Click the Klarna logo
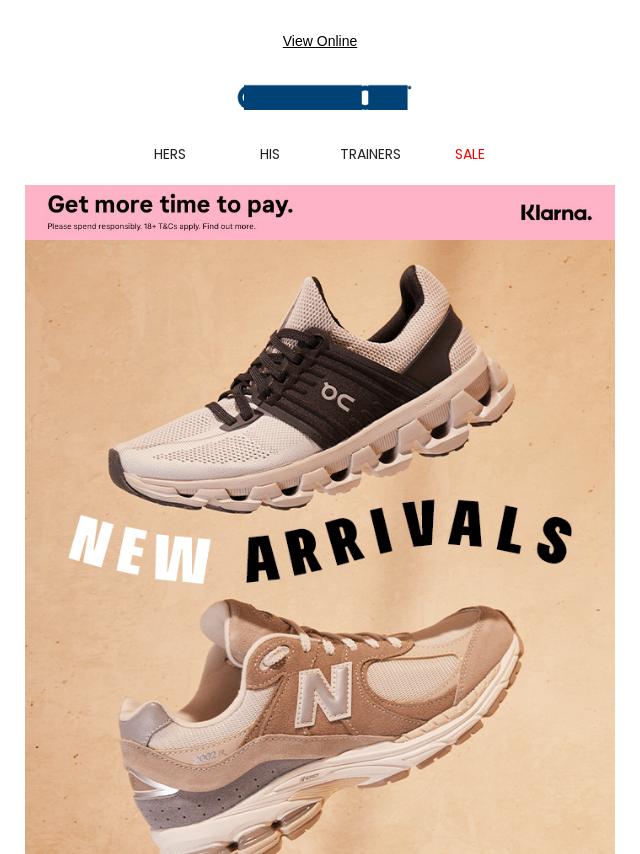 (x=556, y=212)
